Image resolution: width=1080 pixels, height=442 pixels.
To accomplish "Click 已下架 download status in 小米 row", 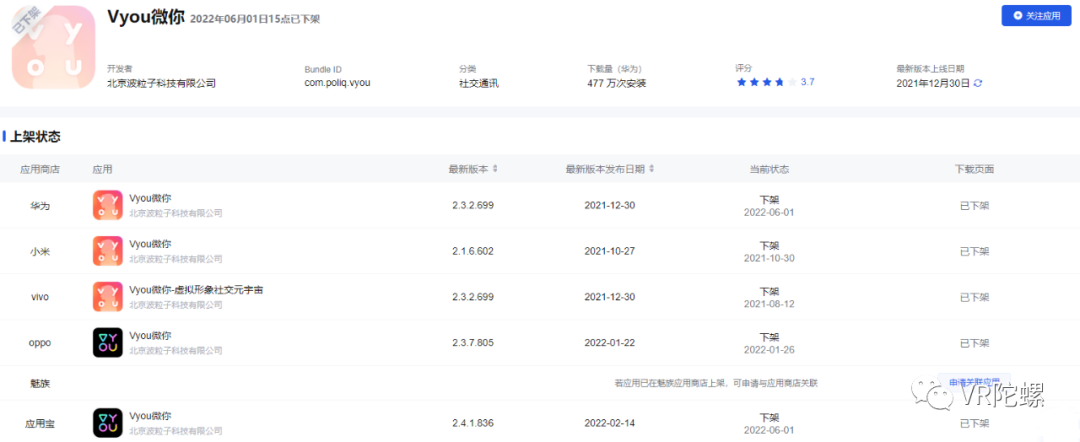I will [x=975, y=251].
